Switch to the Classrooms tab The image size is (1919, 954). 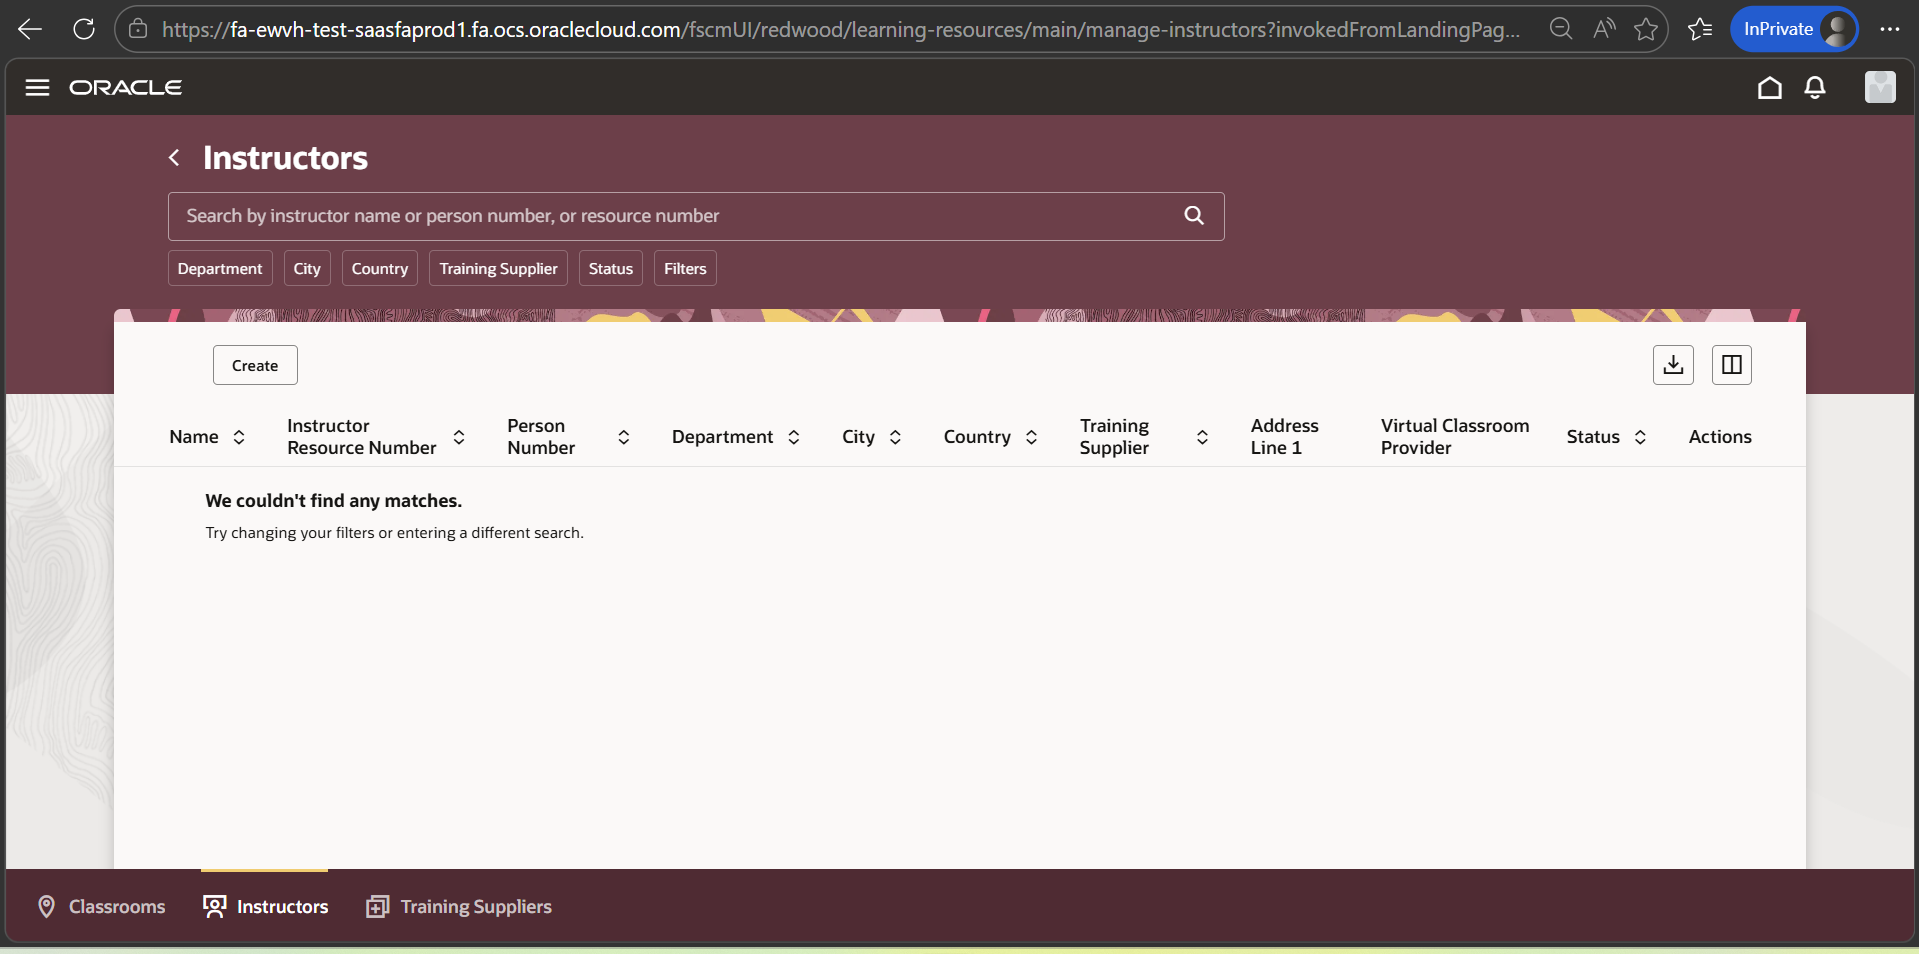(x=101, y=907)
